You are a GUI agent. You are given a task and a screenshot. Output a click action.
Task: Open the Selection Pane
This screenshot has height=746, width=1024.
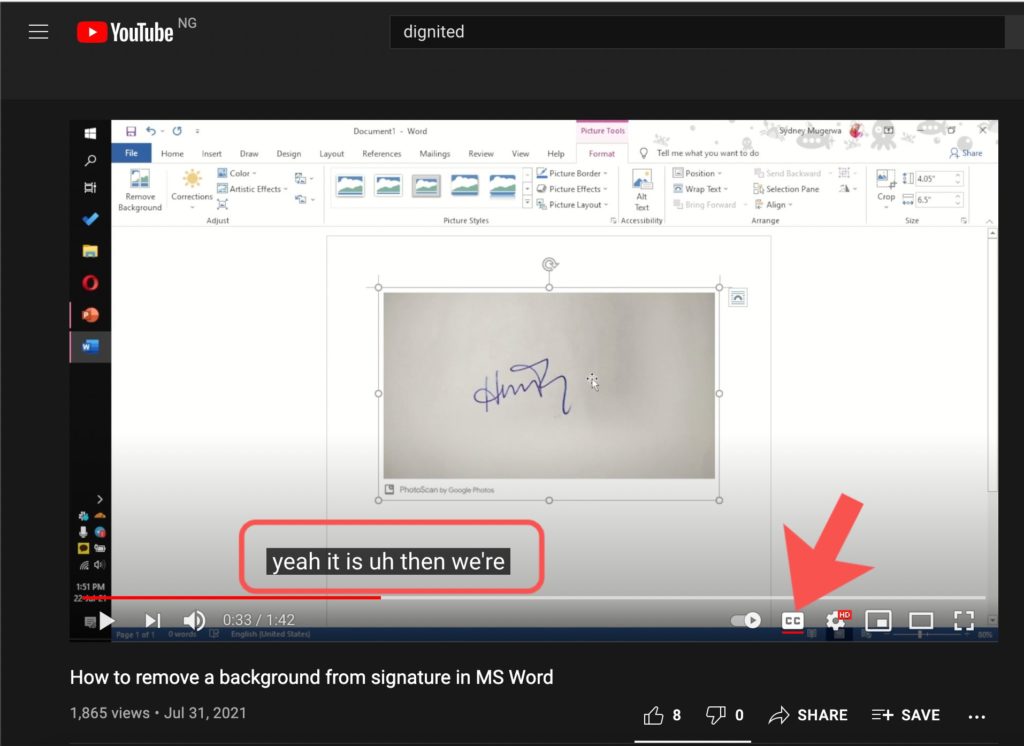(x=786, y=189)
